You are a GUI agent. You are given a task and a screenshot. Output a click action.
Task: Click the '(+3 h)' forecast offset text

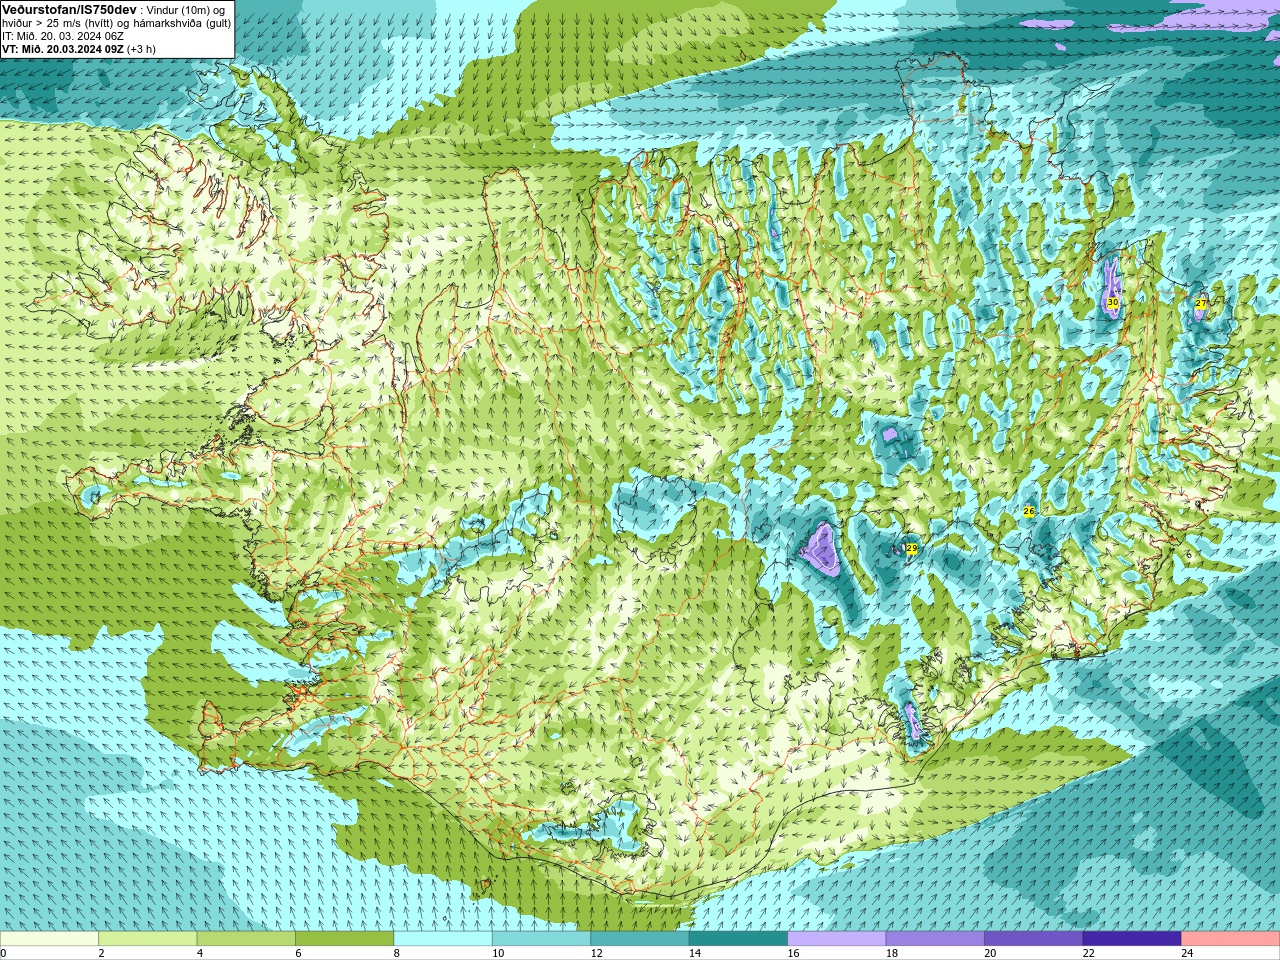[x=141, y=49]
